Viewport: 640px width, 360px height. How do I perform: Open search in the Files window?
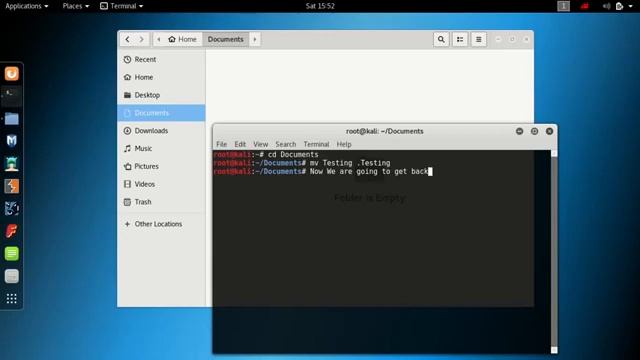pyautogui.click(x=441, y=39)
